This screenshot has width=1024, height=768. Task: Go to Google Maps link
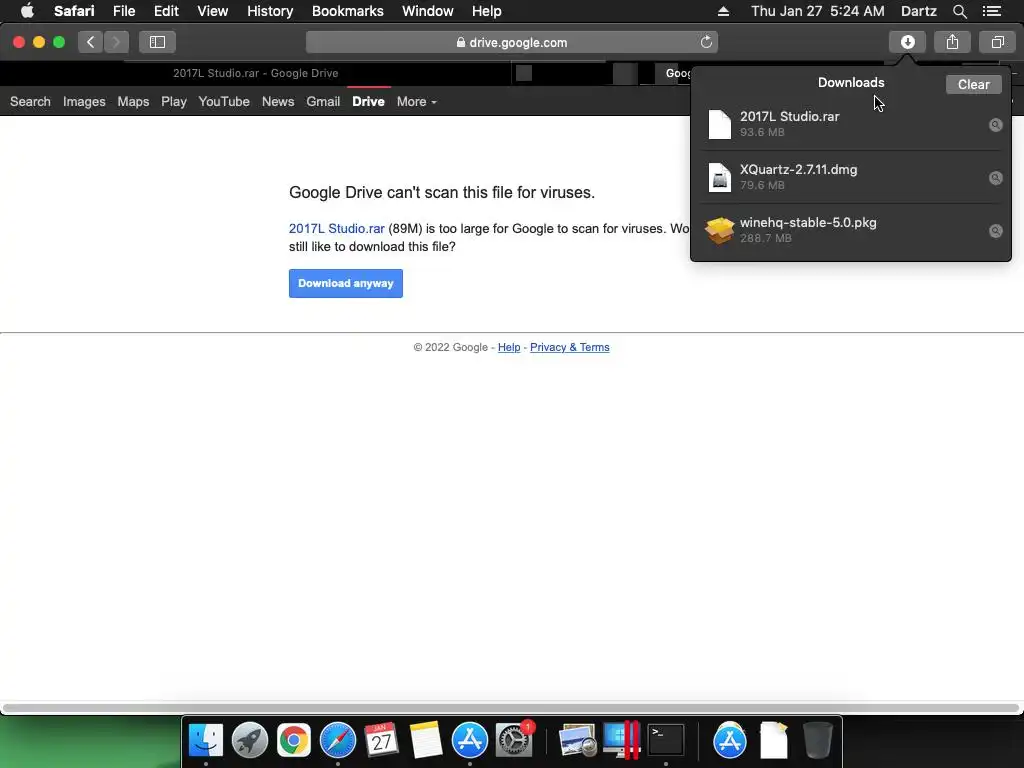(133, 102)
